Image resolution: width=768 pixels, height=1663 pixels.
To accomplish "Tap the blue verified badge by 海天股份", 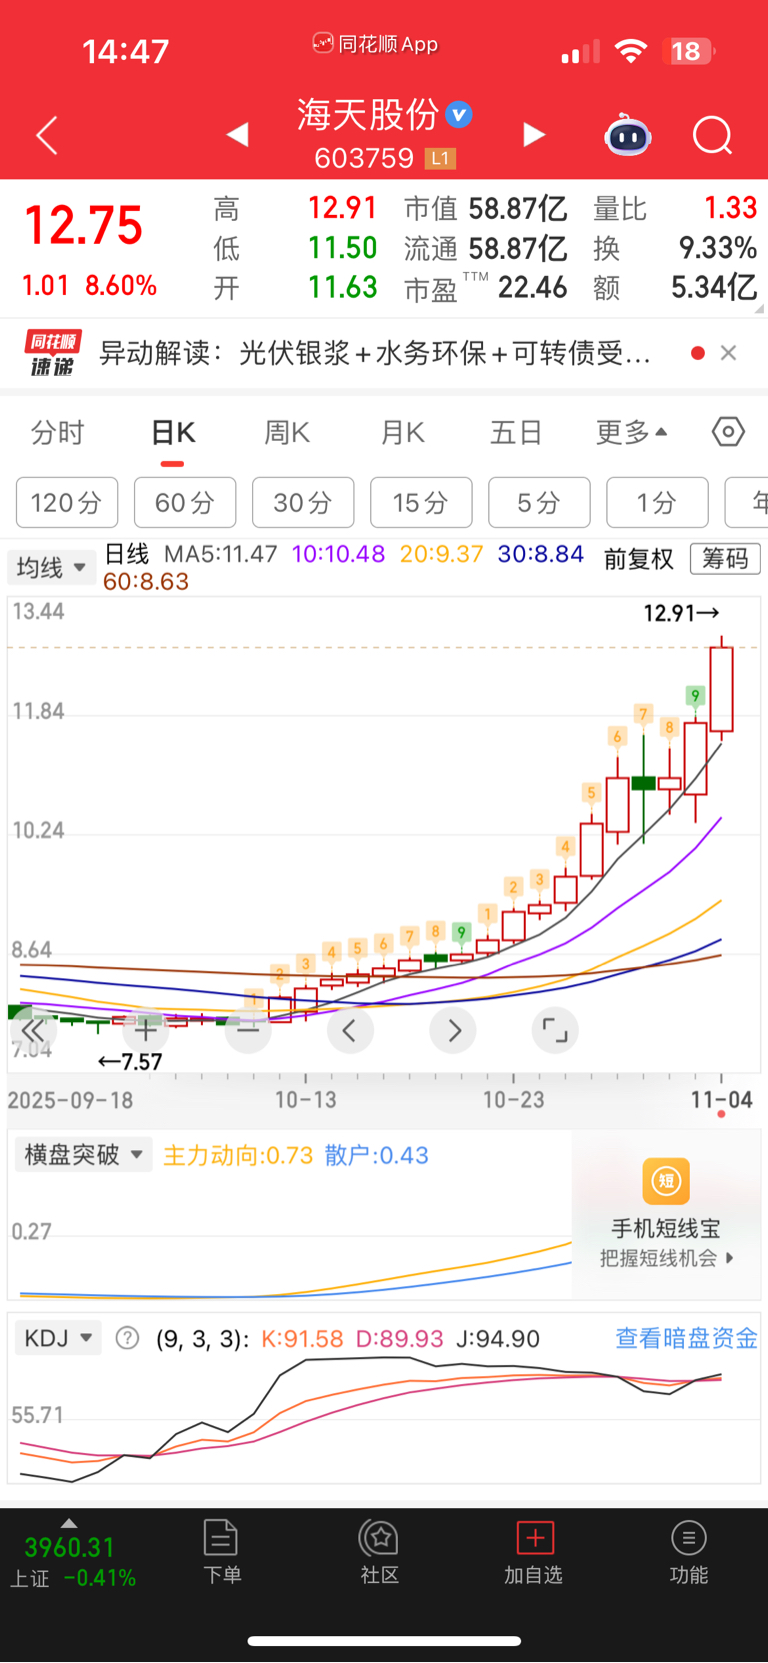I will [459, 115].
